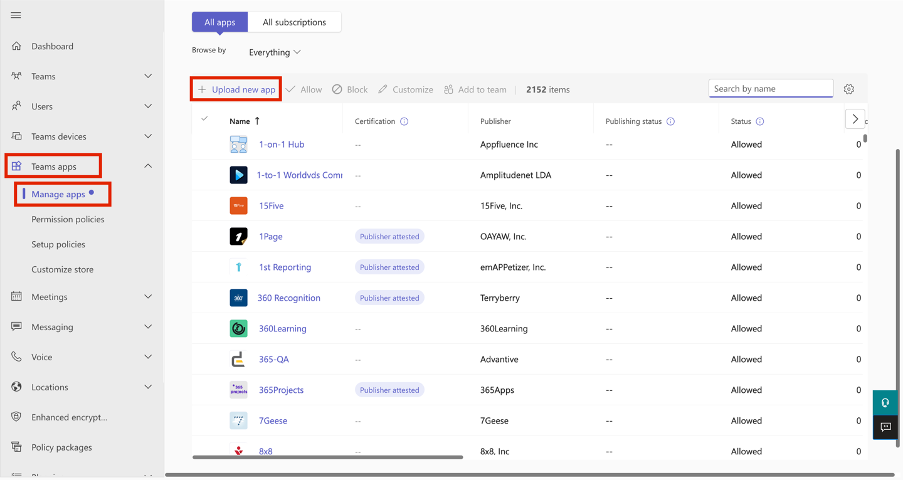The image size is (904, 481).
Task: Click the 15Five app icon
Action: point(239,205)
